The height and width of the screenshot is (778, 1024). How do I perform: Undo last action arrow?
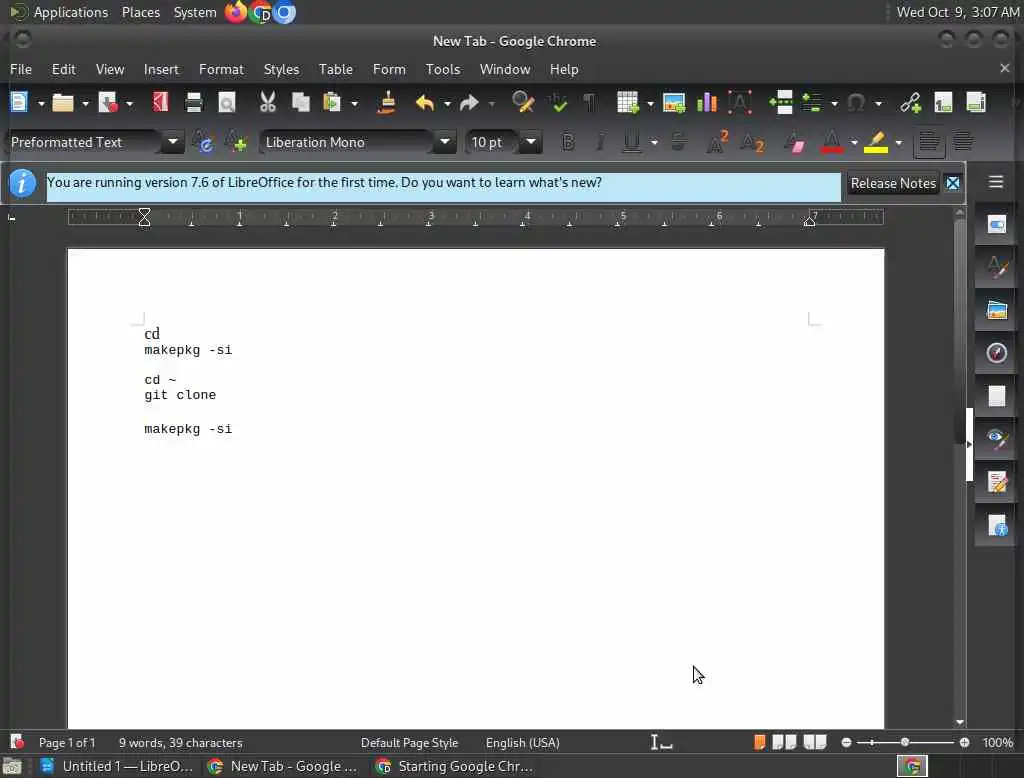coord(424,103)
